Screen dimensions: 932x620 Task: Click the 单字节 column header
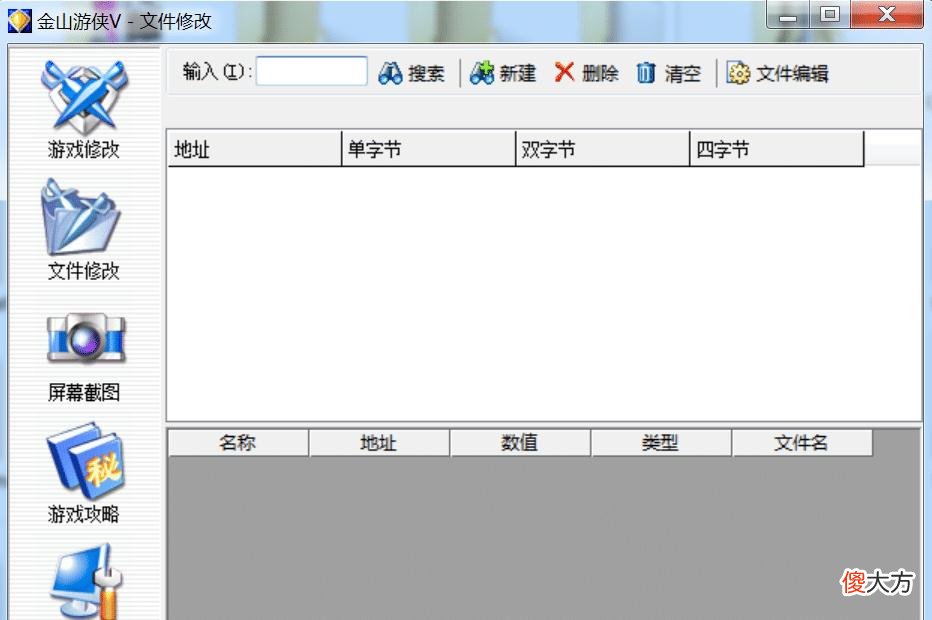click(x=429, y=149)
